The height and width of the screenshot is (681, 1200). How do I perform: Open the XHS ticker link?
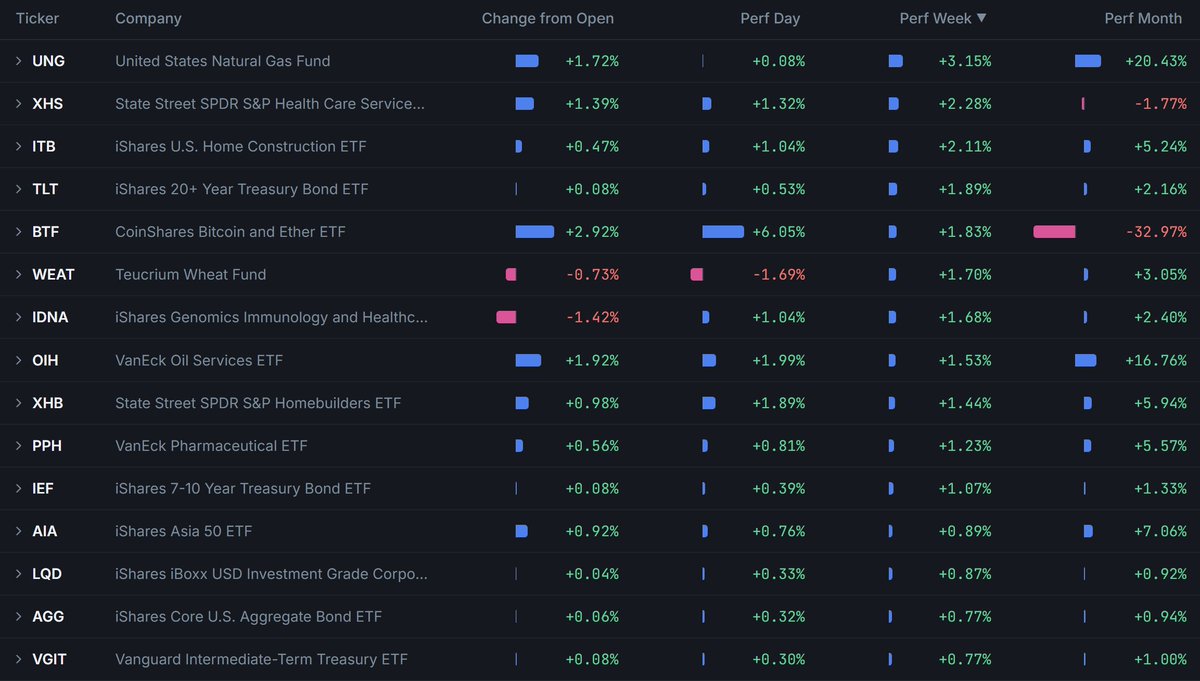coord(47,104)
